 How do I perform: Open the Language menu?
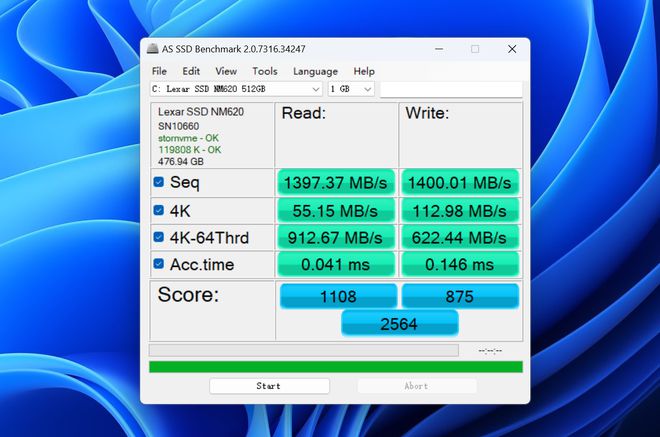coord(316,72)
